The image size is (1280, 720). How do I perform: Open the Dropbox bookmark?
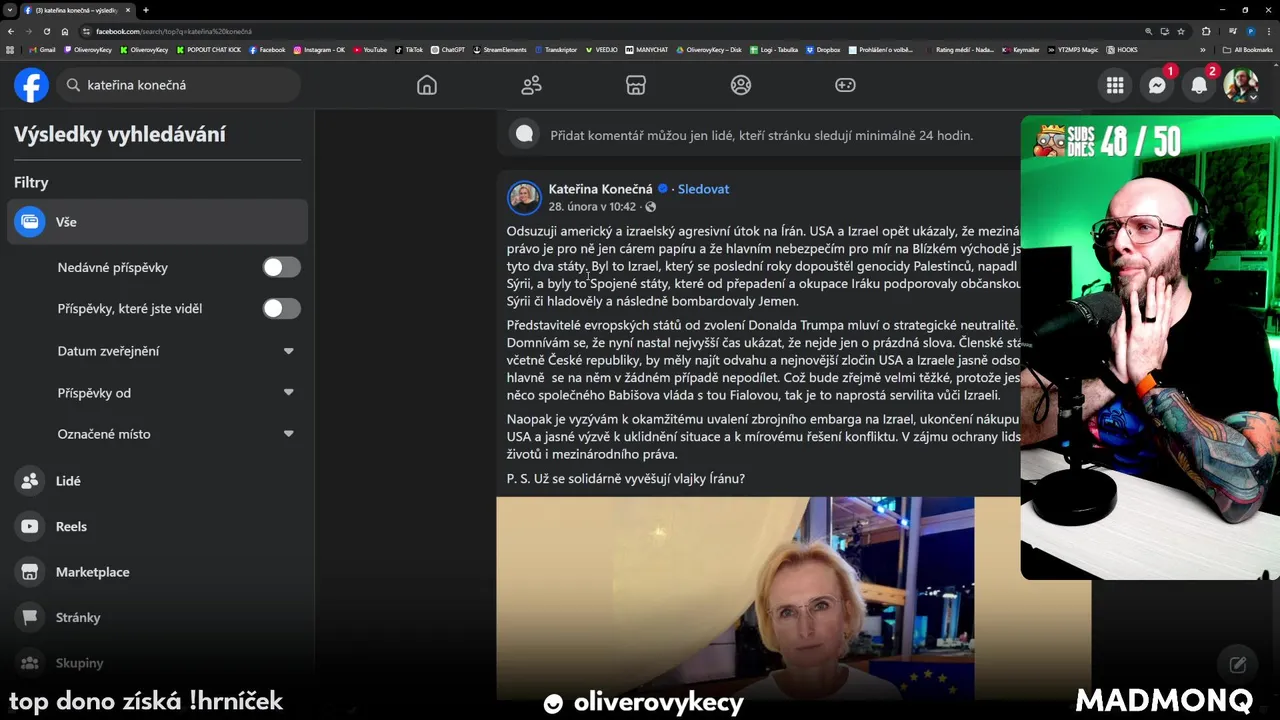tap(823, 50)
